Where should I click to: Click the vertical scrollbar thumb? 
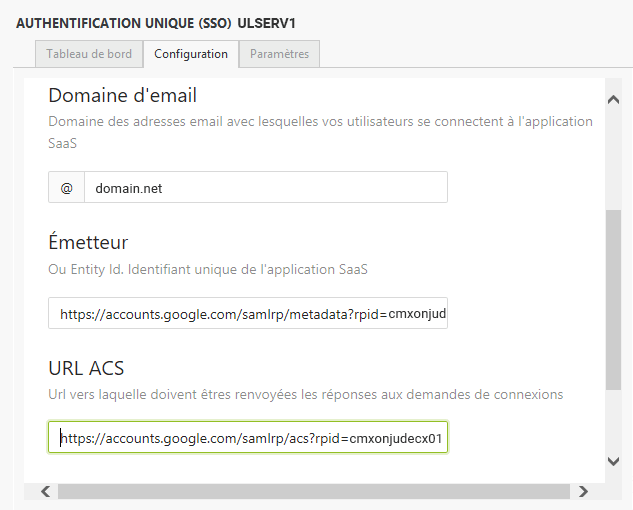point(613,300)
